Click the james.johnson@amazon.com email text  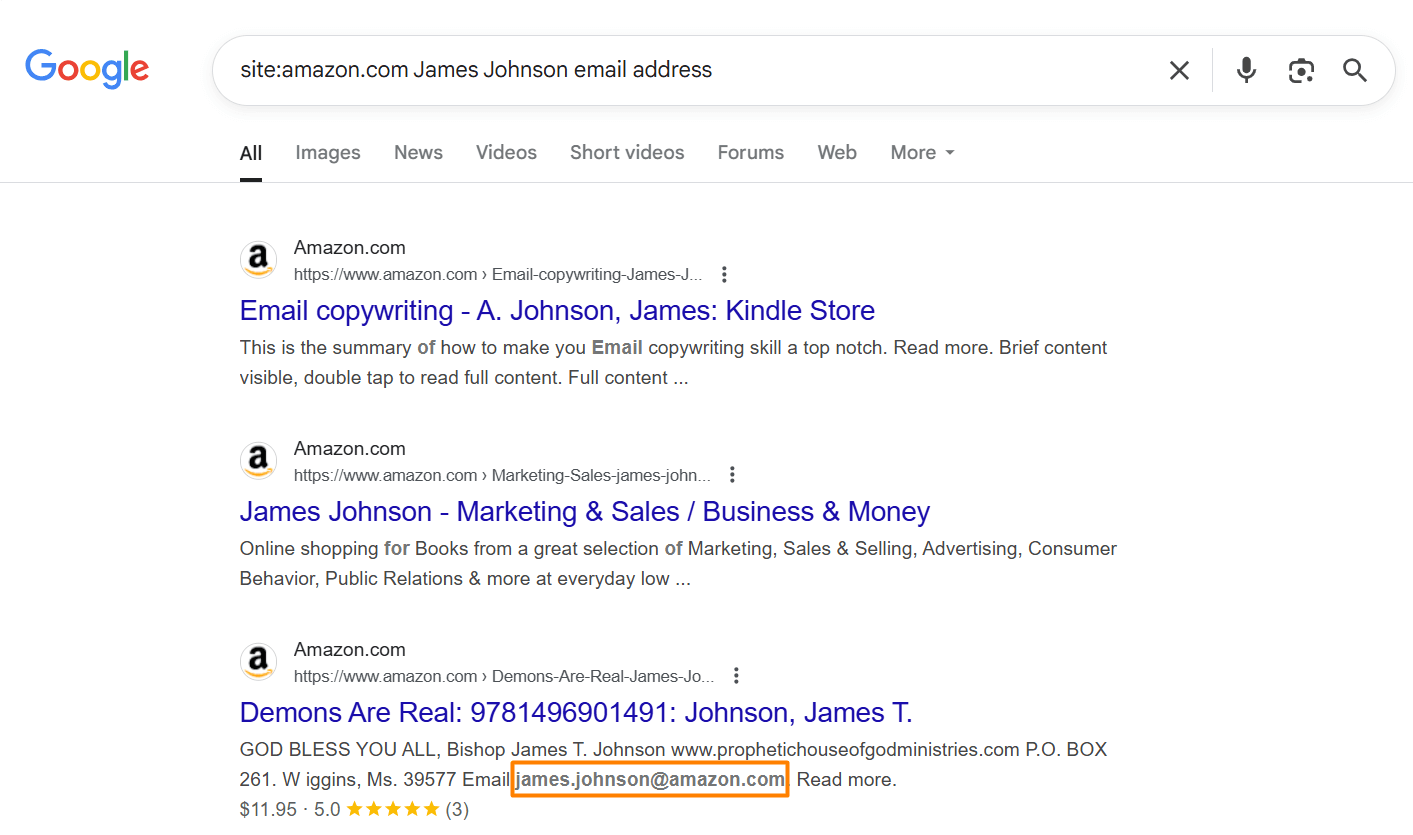pyautogui.click(x=651, y=780)
